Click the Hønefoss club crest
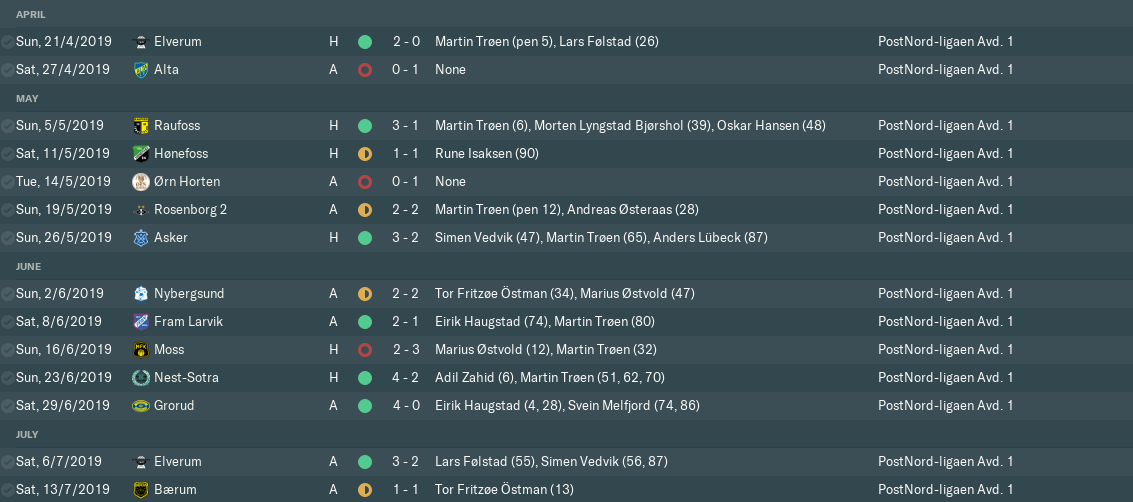Image resolution: width=1133 pixels, height=502 pixels. [x=140, y=154]
